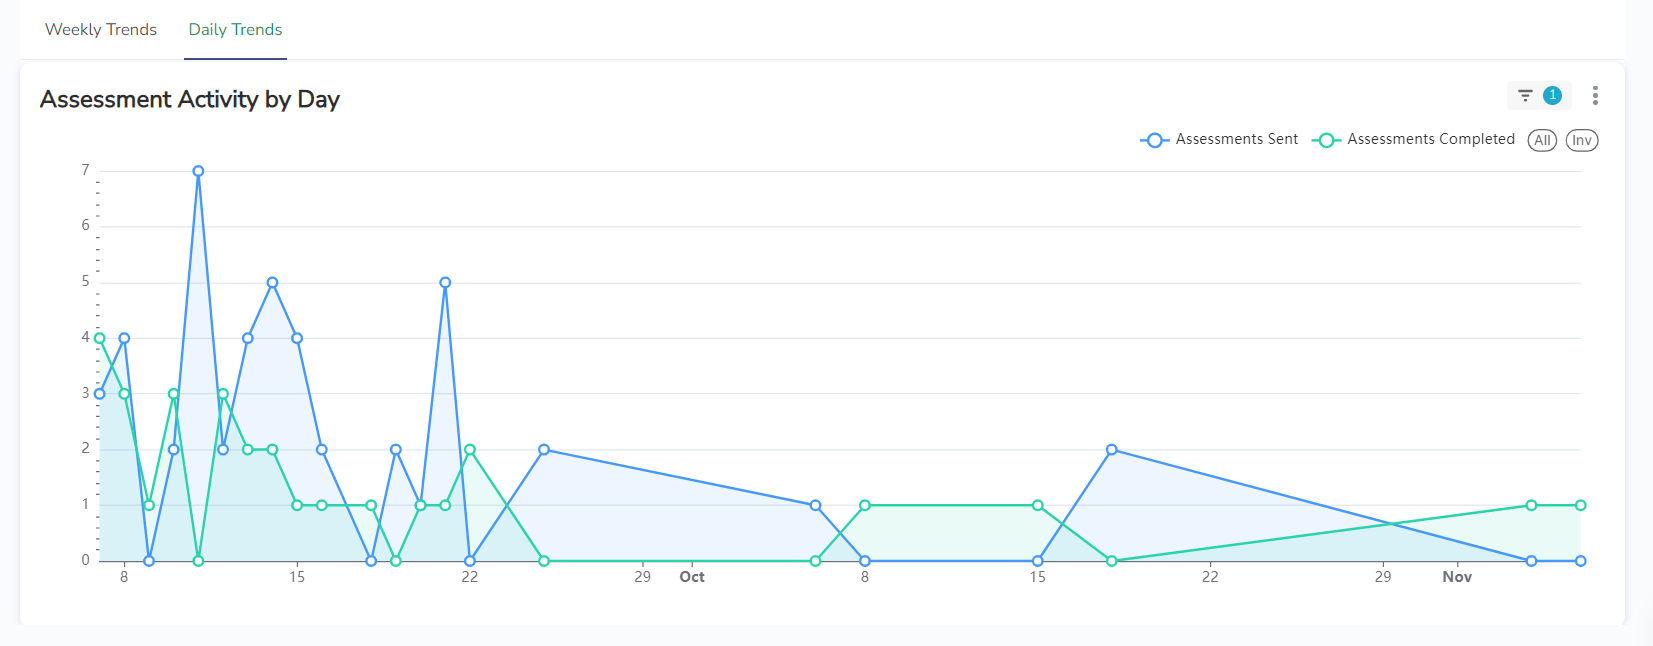Image resolution: width=1653 pixels, height=646 pixels.
Task: Click the filter count badge showing 1
Action: pyautogui.click(x=1552, y=96)
